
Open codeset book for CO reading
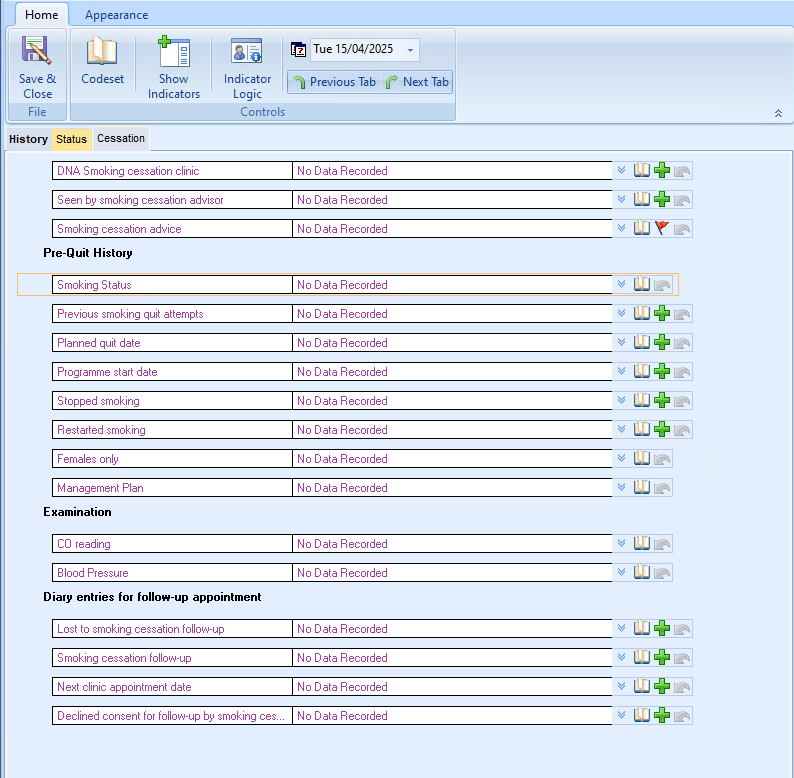click(642, 543)
